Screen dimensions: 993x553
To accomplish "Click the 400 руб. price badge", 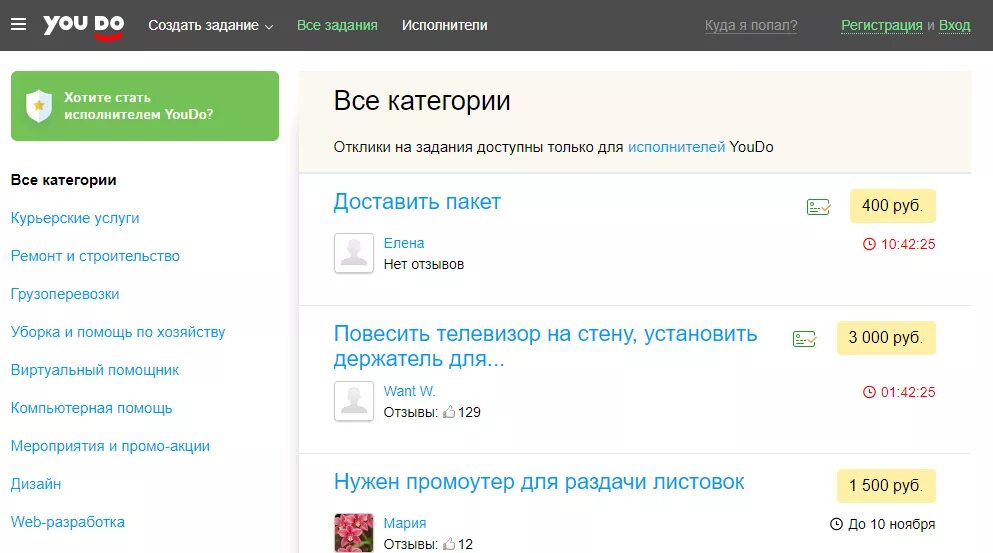I will (x=892, y=206).
